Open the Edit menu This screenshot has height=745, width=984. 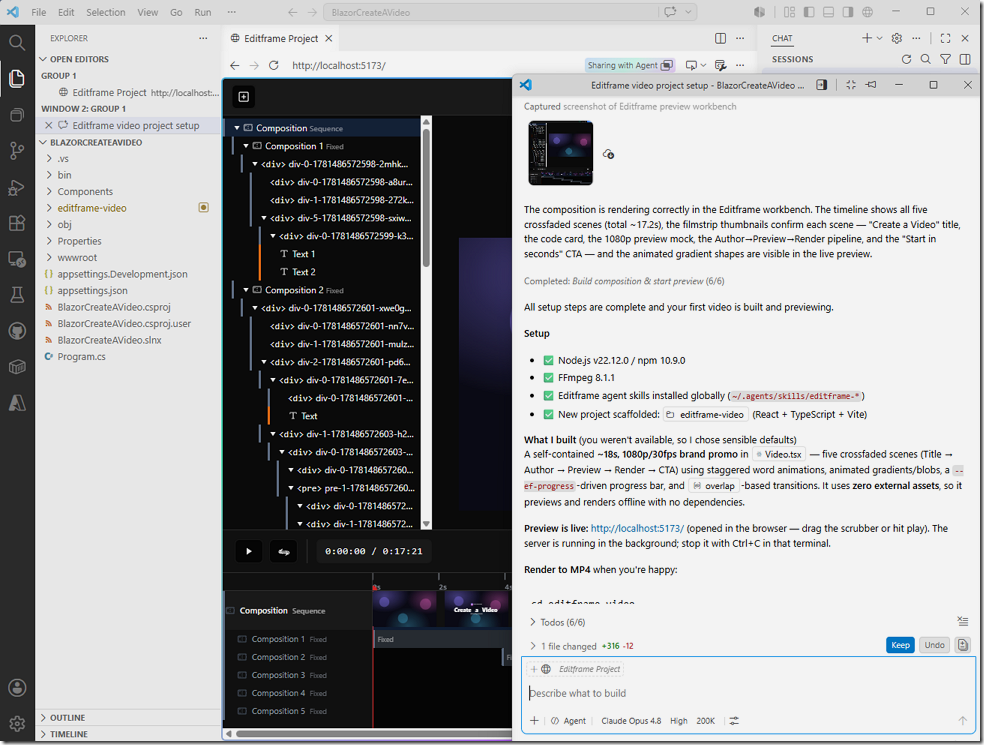pos(66,12)
